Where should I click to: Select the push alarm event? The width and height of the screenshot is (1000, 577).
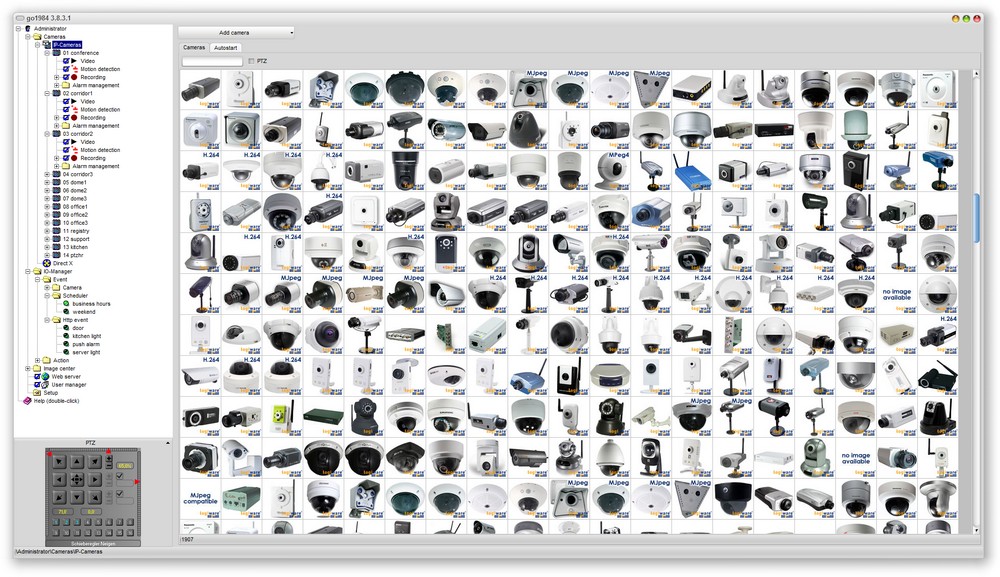[x=86, y=344]
